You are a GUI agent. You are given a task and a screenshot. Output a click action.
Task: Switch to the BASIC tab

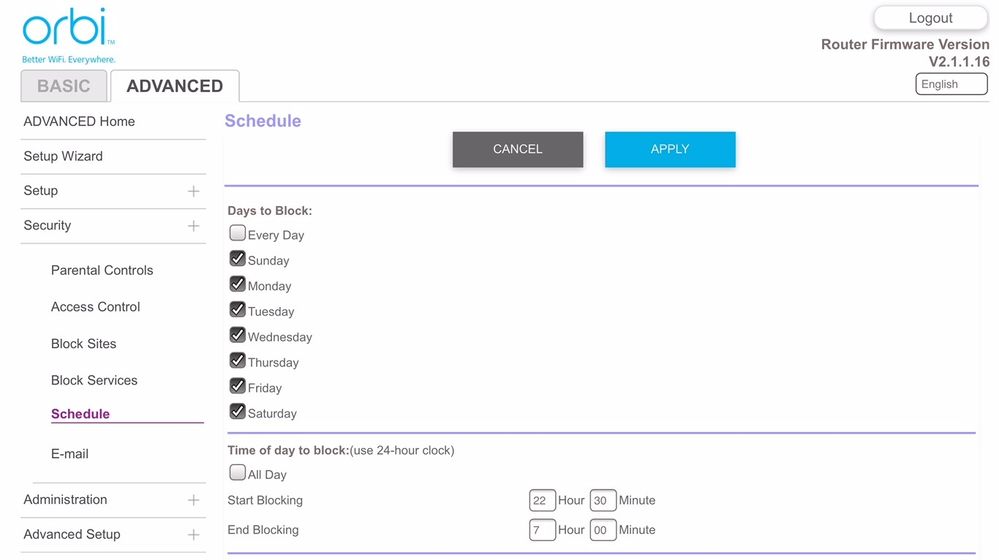coord(64,86)
